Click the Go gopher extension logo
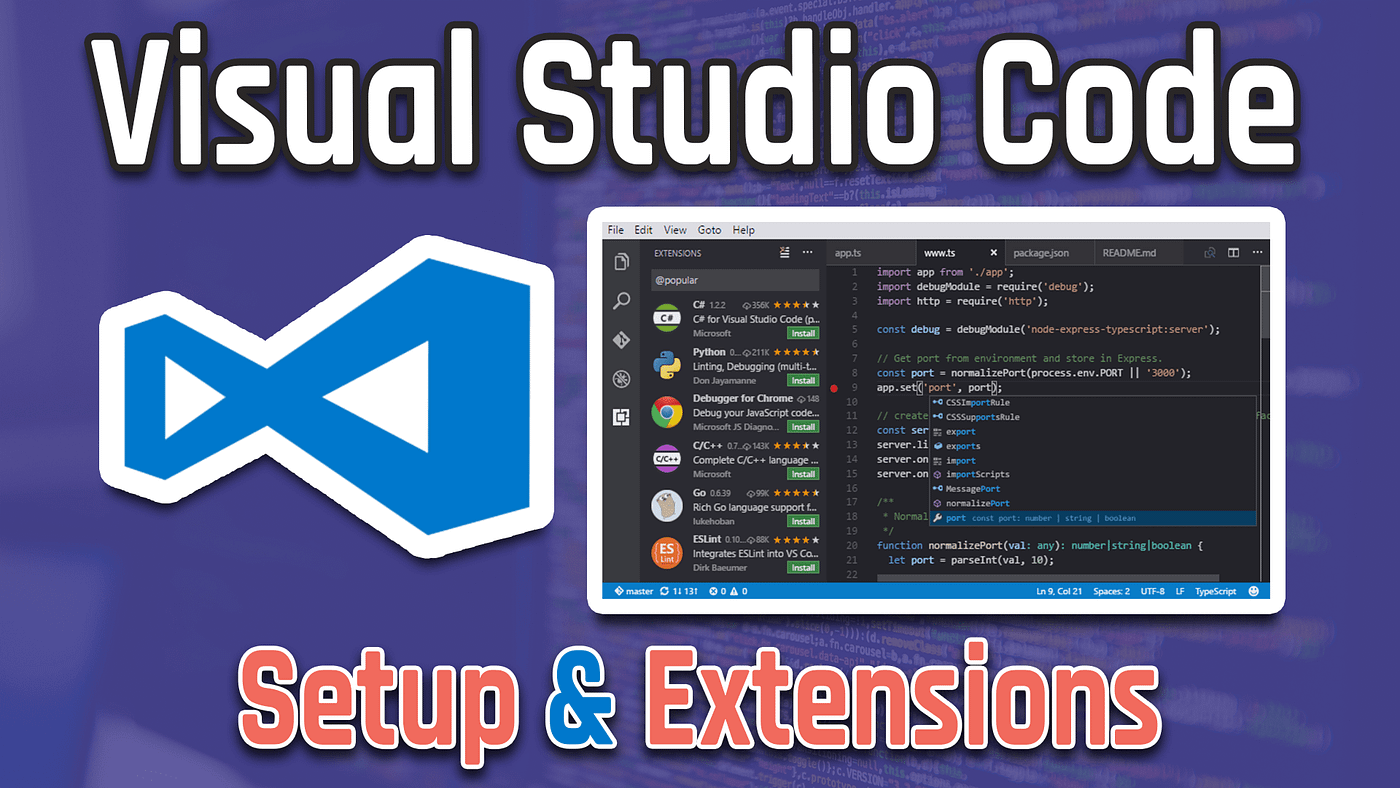Viewport: 1400px width, 788px height. click(x=667, y=506)
